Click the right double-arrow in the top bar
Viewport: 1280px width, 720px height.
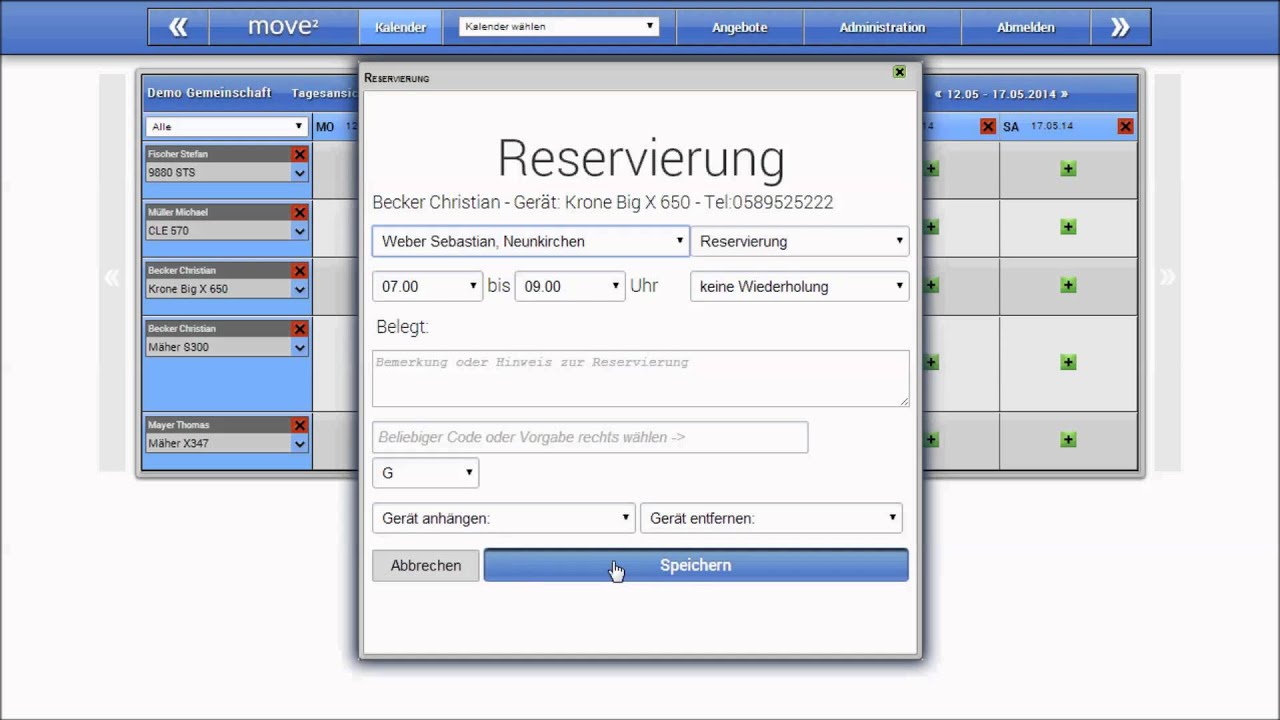[x=1120, y=27]
